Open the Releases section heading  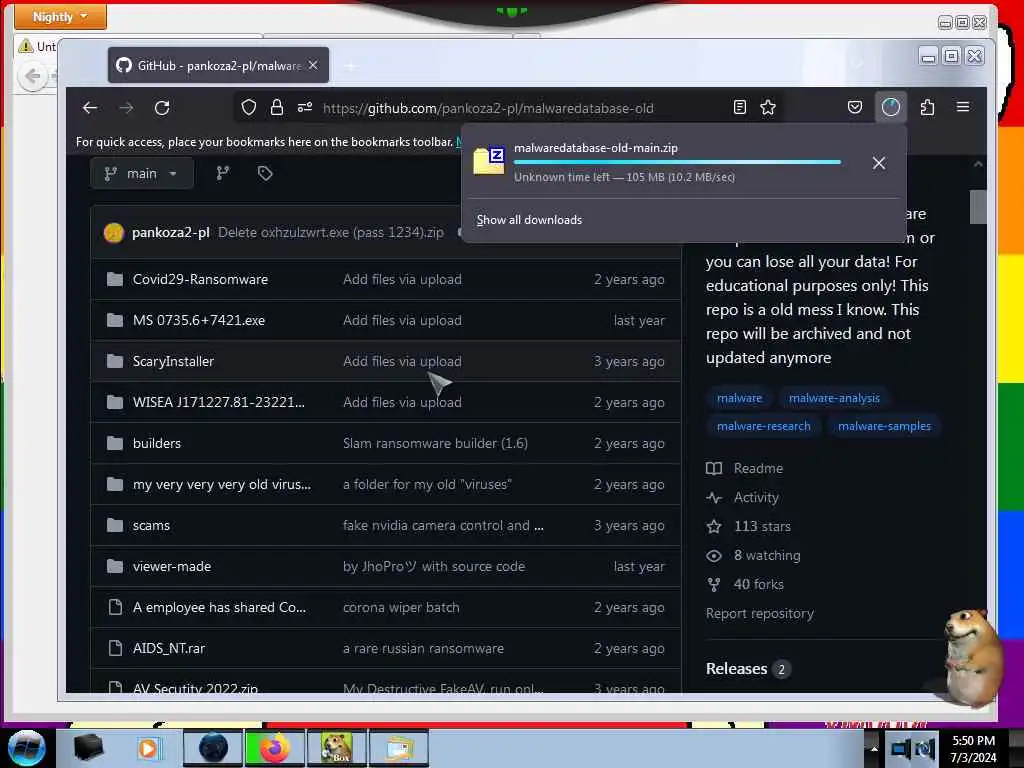click(736, 669)
